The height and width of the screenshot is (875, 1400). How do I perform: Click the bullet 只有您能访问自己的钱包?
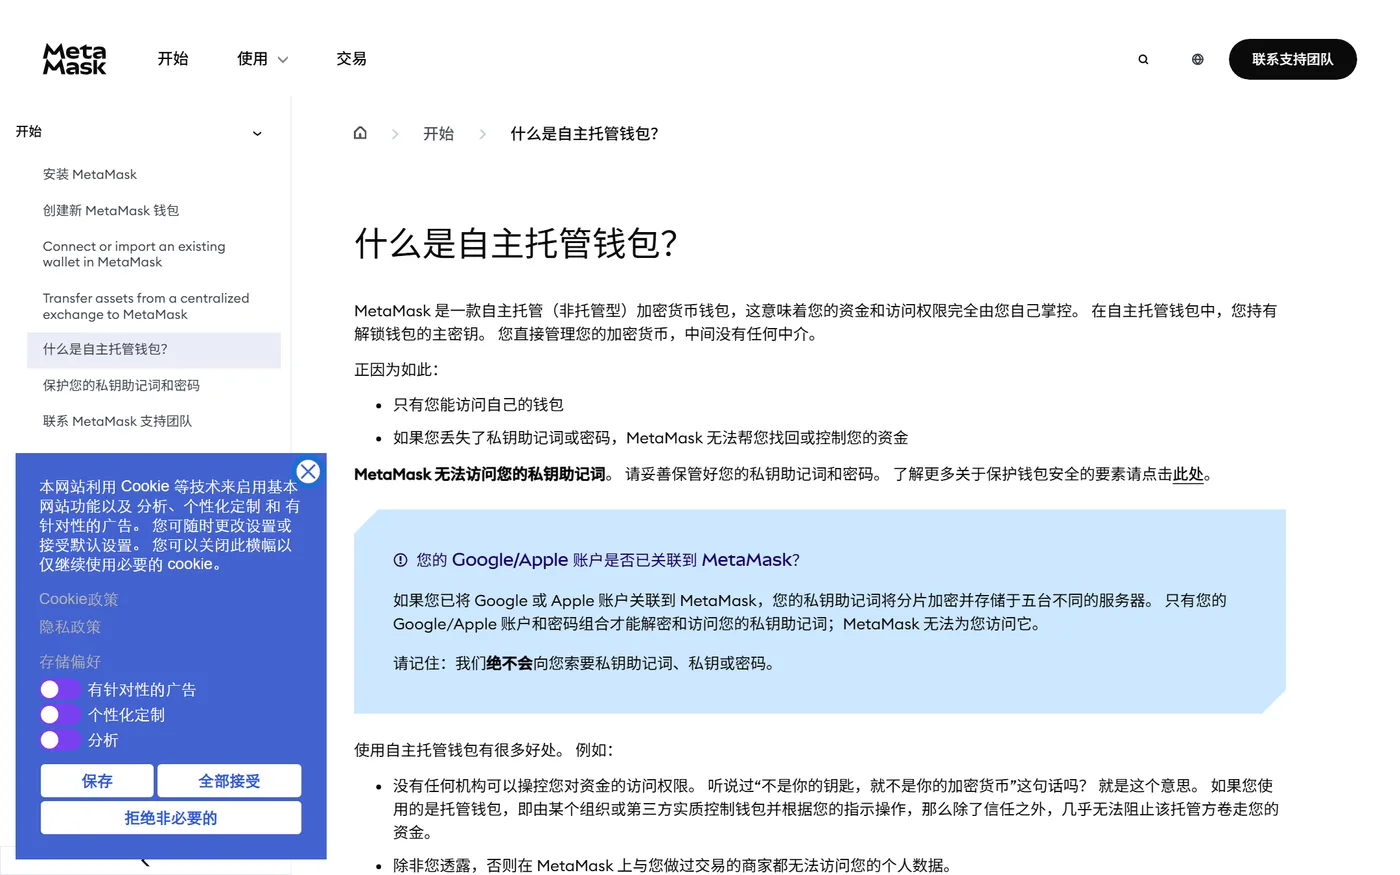(x=478, y=405)
